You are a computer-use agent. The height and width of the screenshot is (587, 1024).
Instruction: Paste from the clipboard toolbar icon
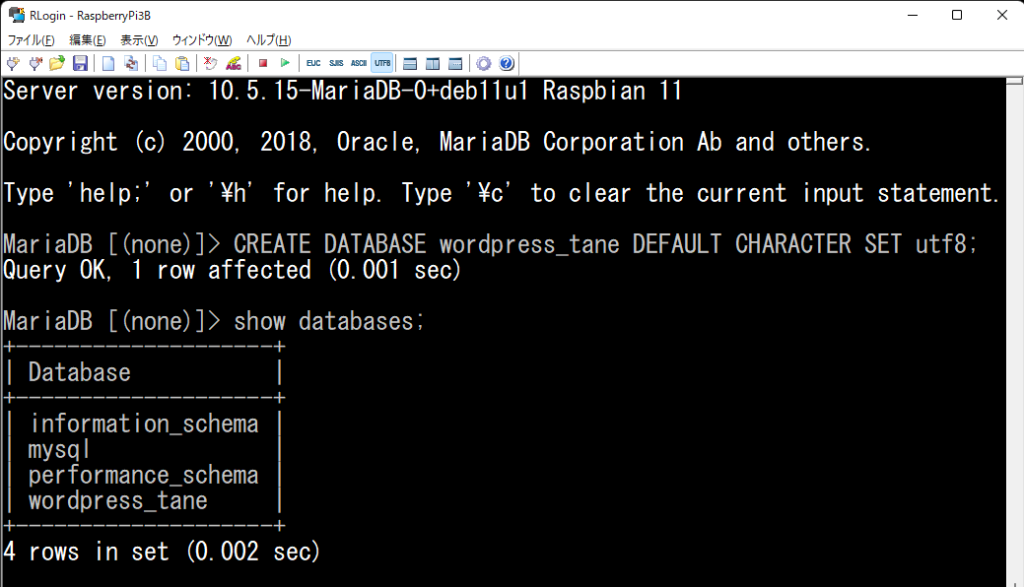click(183, 63)
